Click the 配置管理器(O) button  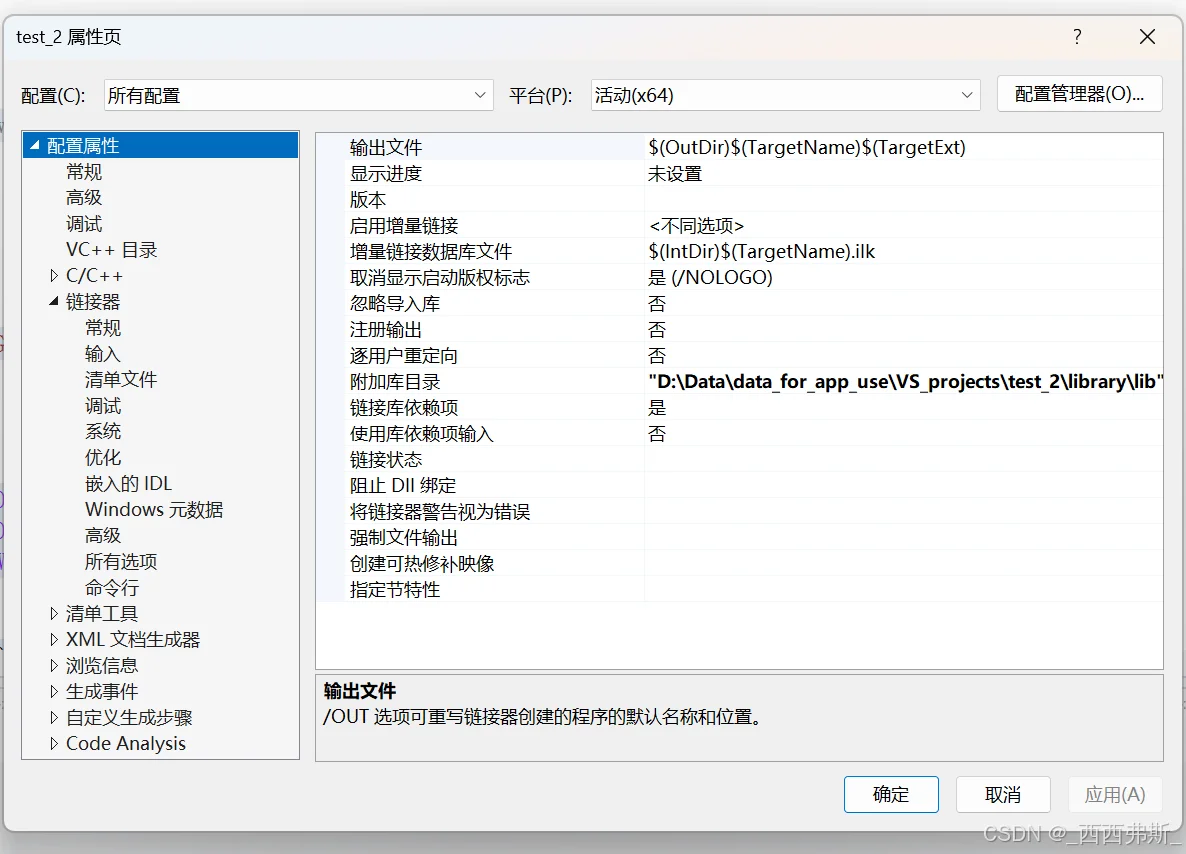point(1079,94)
